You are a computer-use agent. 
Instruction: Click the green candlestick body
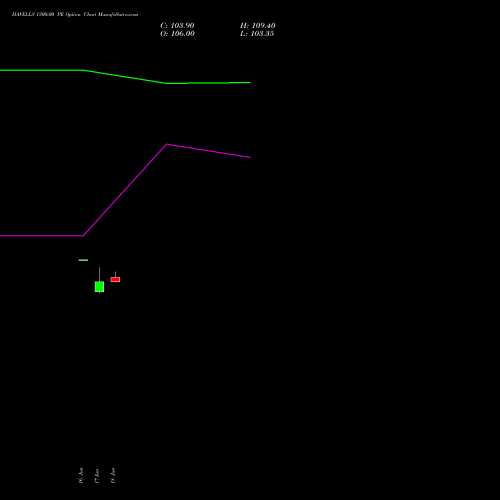pyautogui.click(x=99, y=287)
